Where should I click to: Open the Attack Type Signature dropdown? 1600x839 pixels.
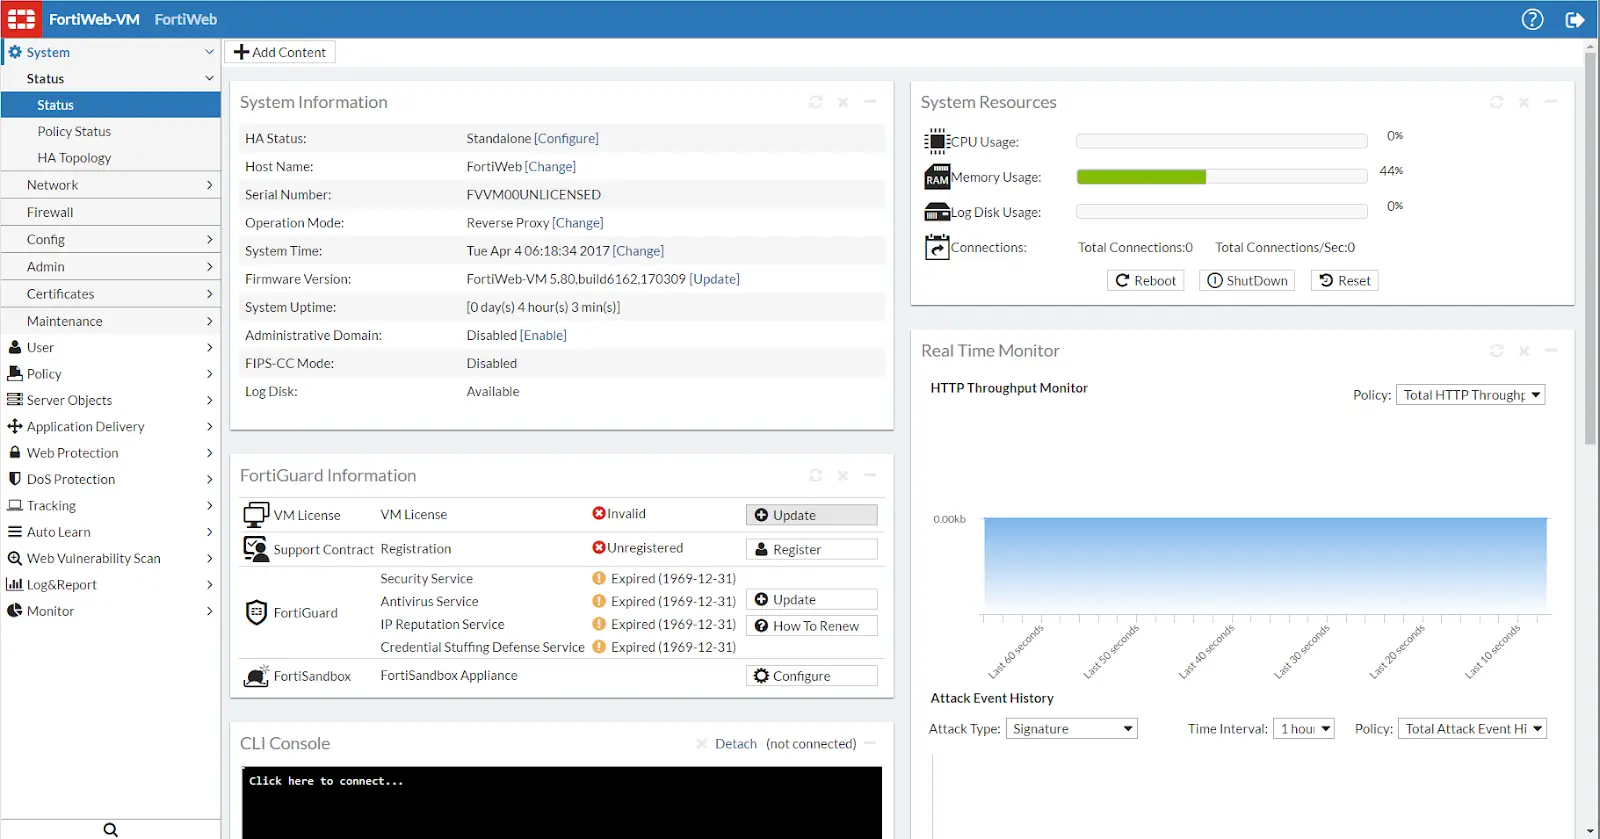[x=1072, y=729]
